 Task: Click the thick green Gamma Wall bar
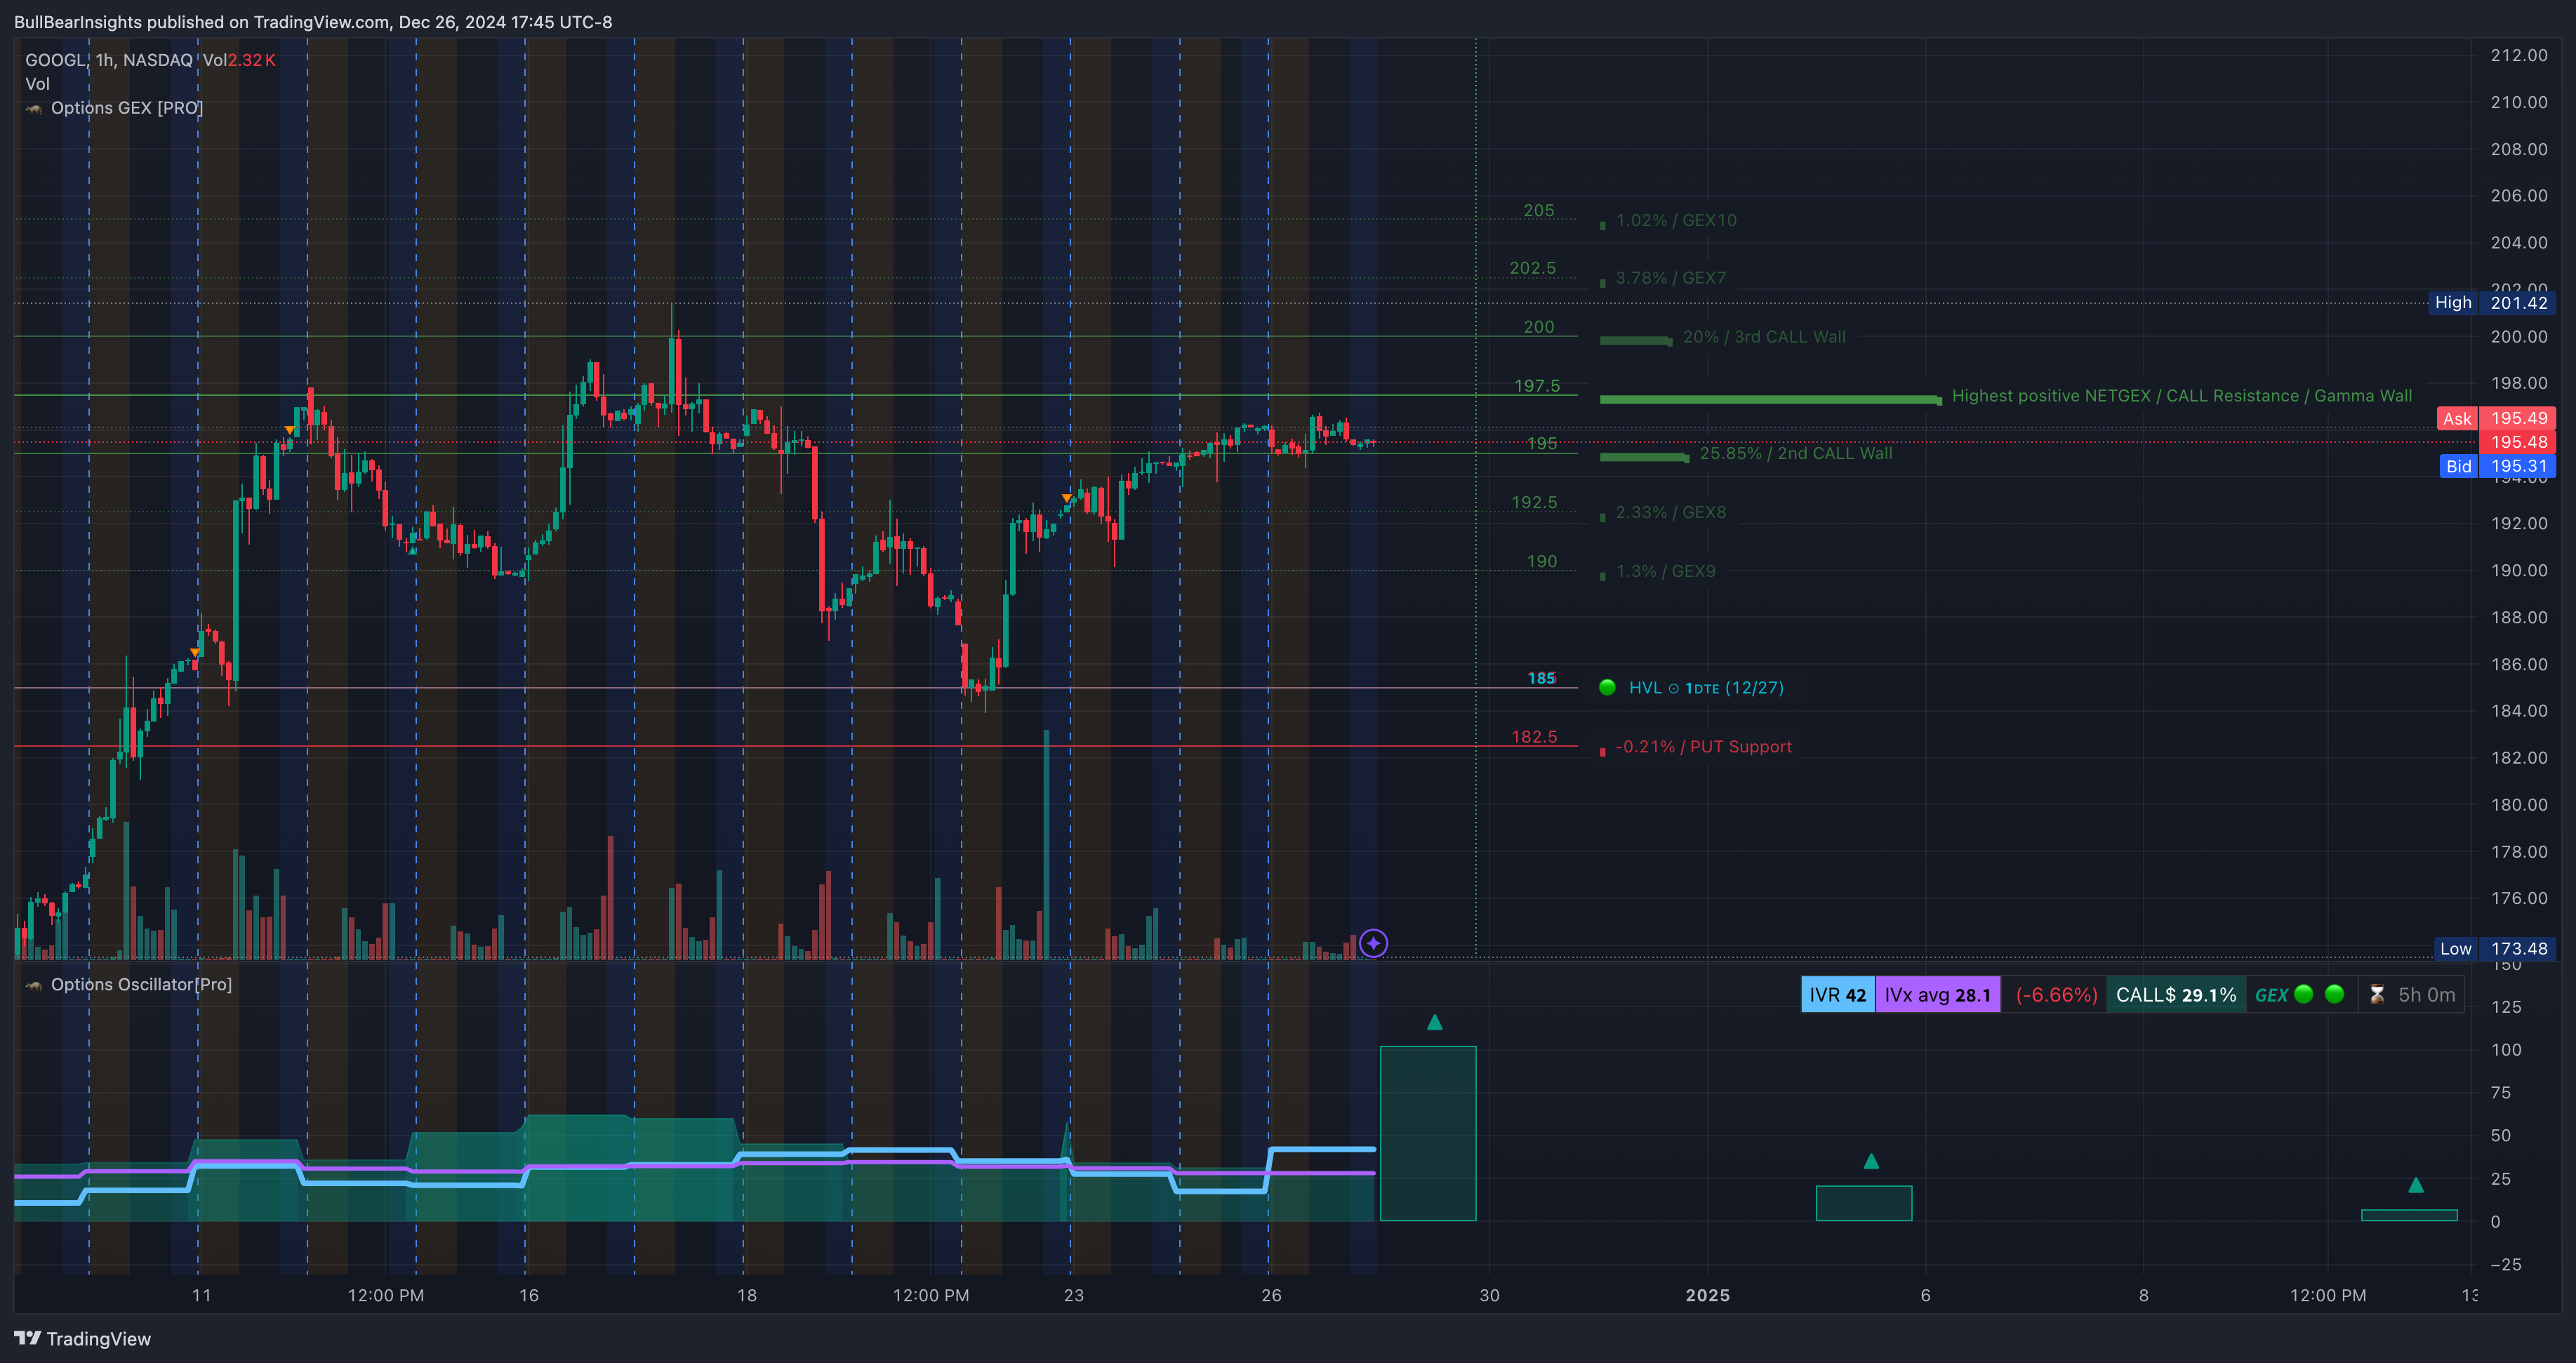(1770, 399)
